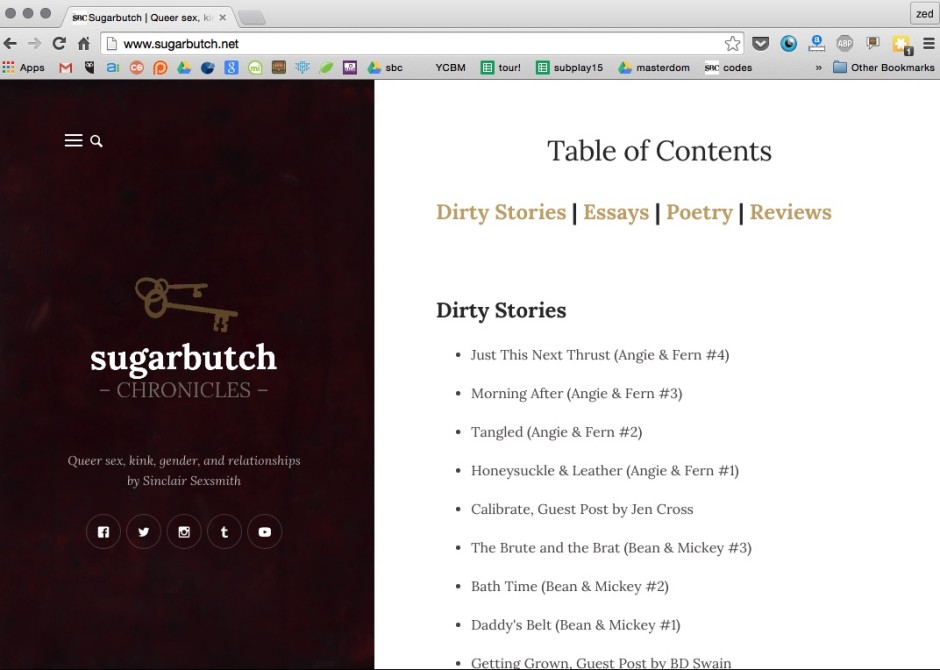Click the skeleton keys site logo
The height and width of the screenshot is (670, 940).
pos(185,304)
